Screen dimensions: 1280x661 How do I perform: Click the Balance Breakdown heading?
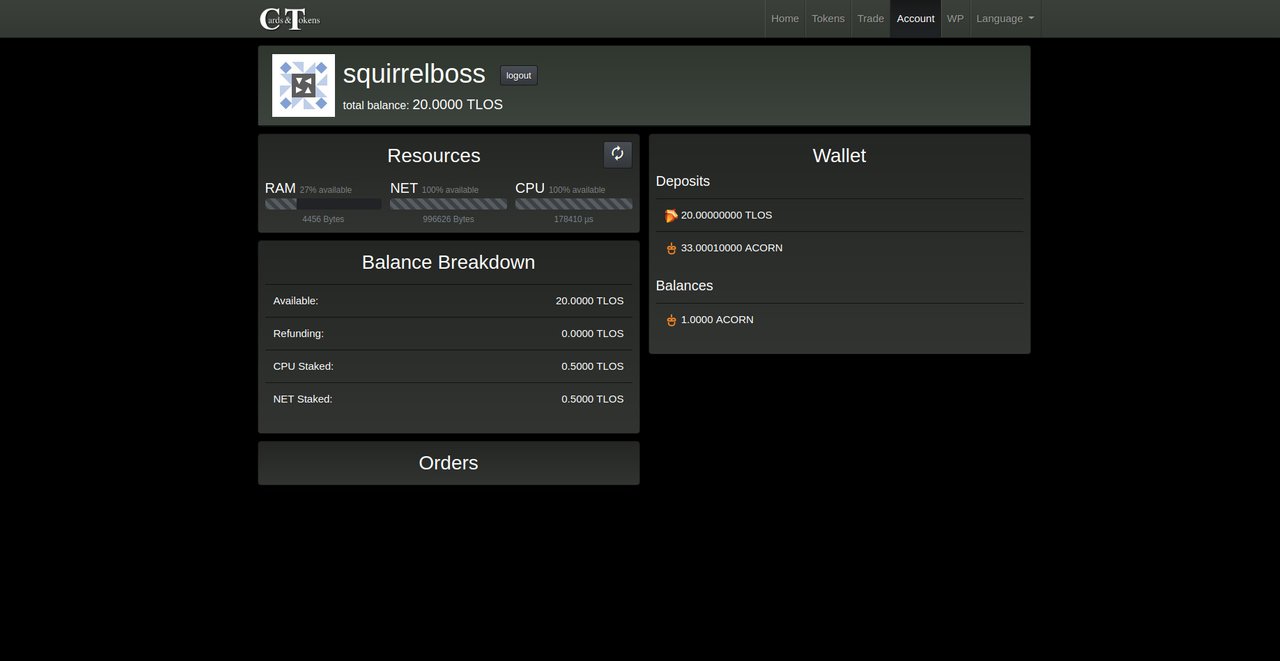(x=448, y=262)
